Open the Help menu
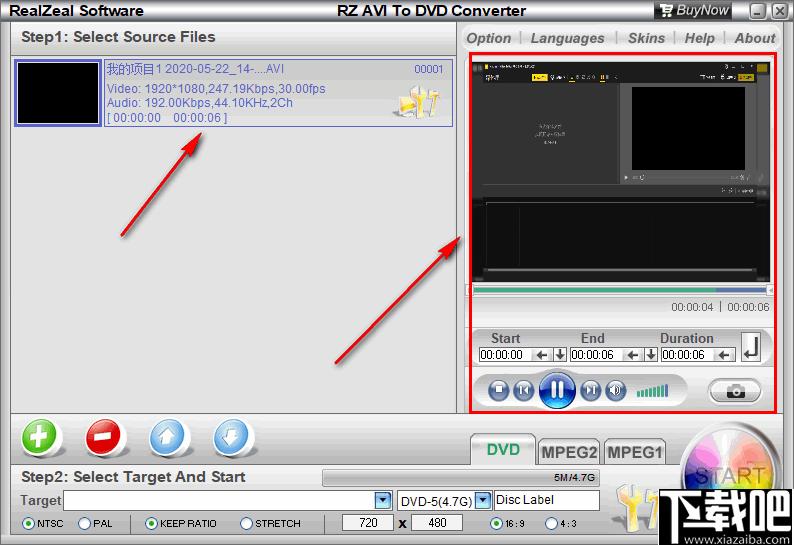 pos(699,38)
